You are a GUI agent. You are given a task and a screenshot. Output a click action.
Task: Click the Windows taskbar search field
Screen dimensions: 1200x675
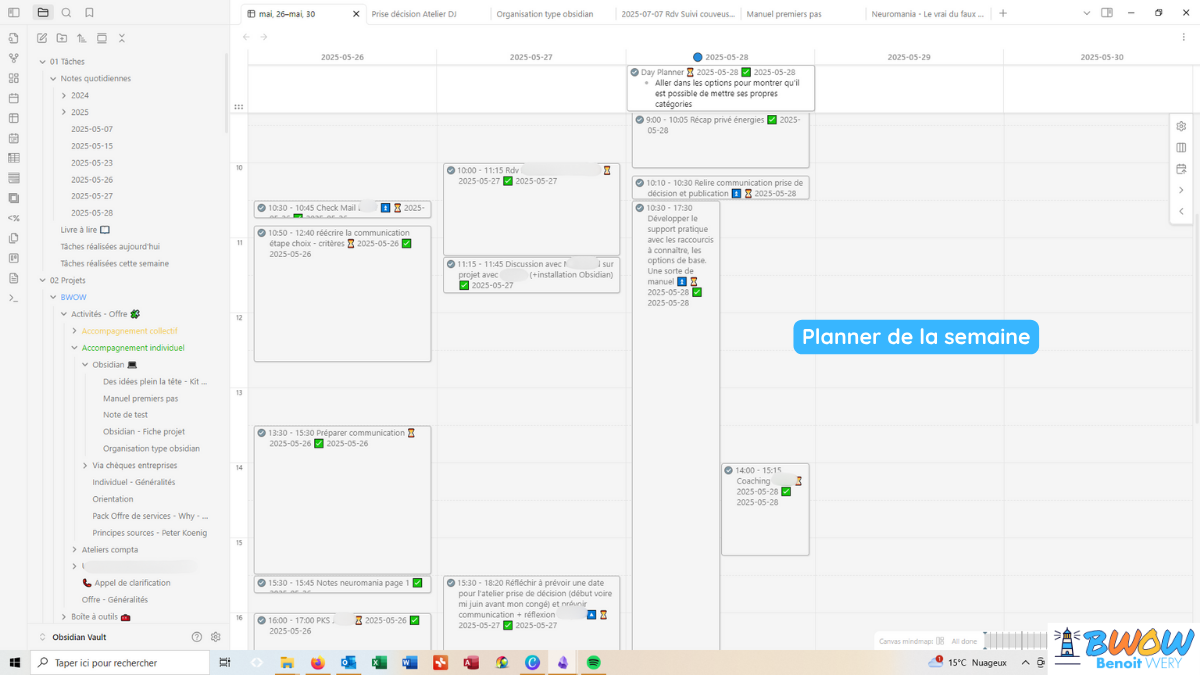(x=120, y=662)
